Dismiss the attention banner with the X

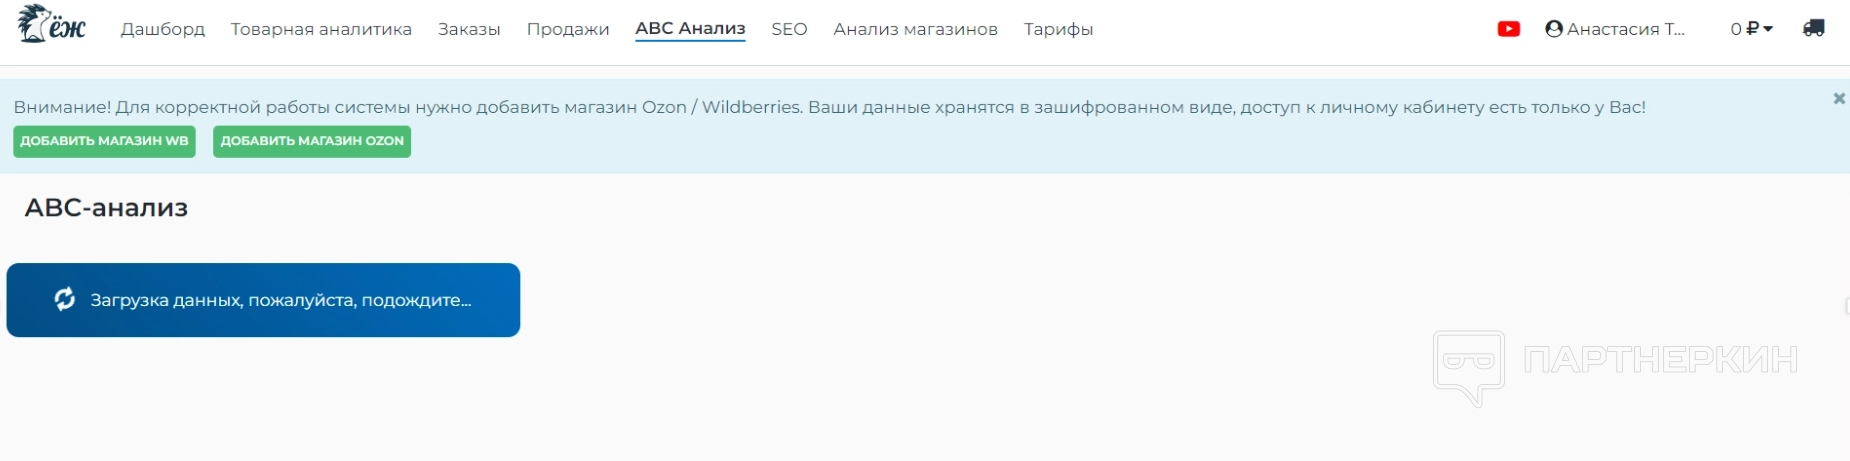(1839, 98)
